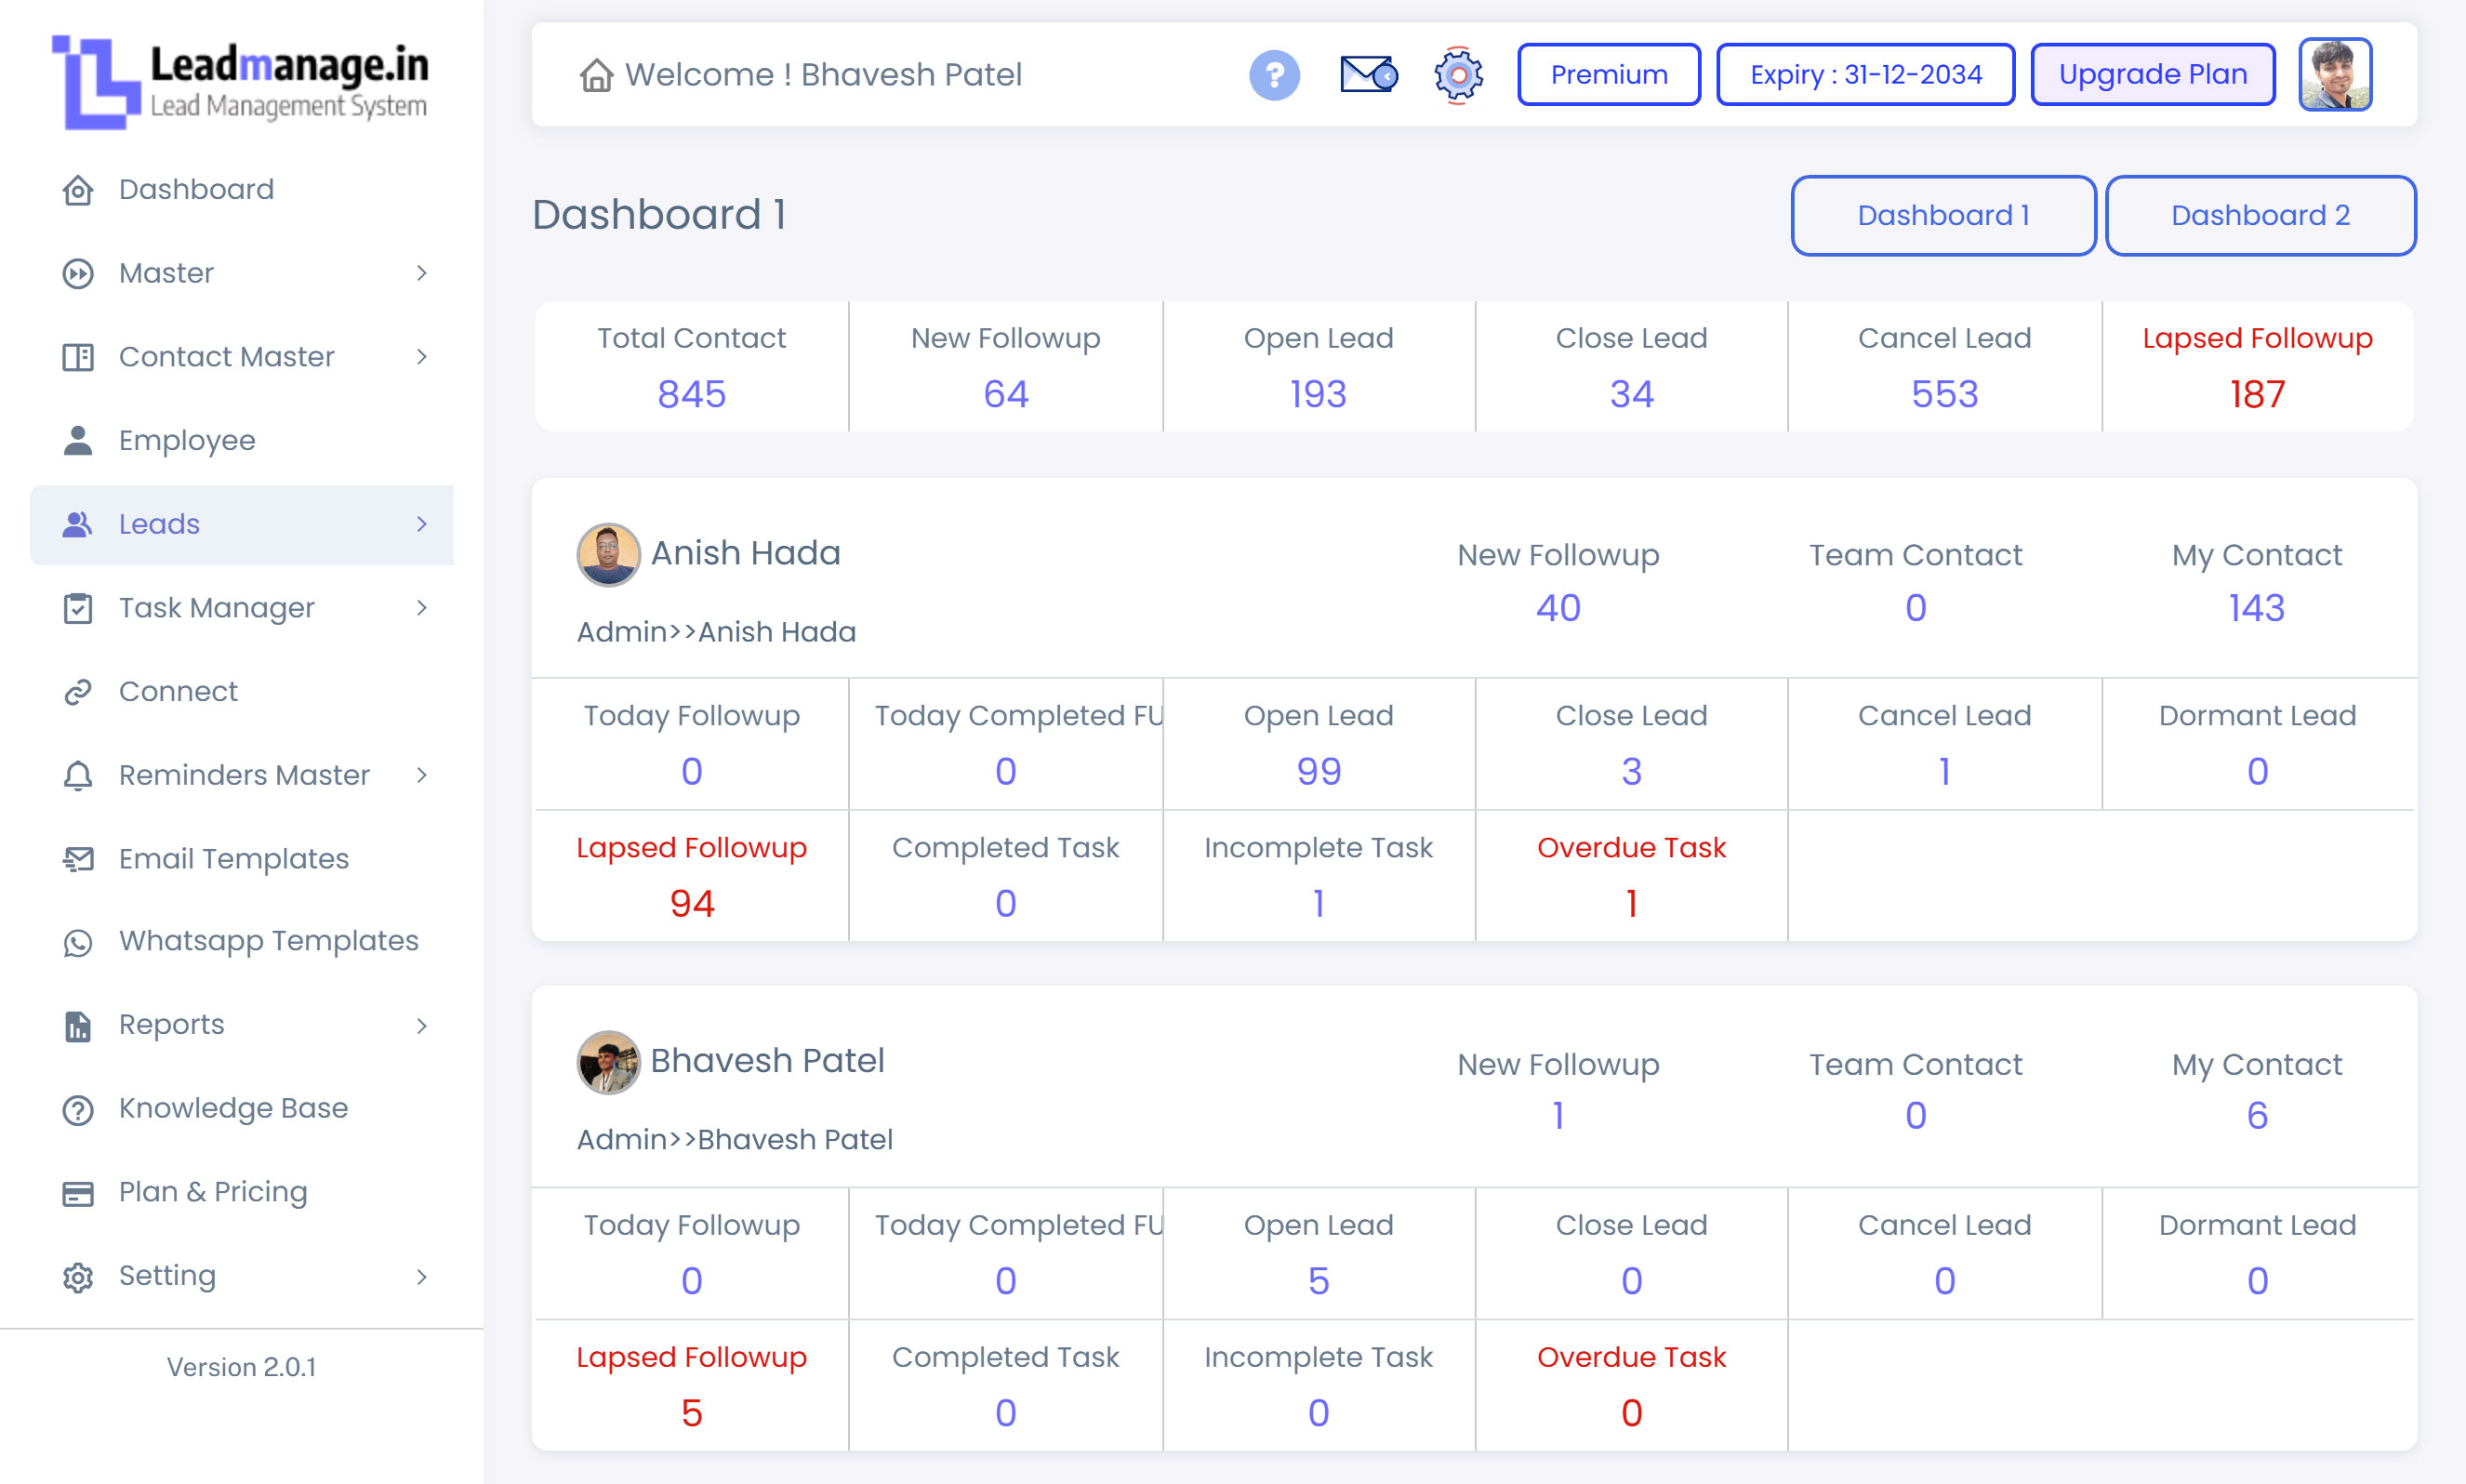Click the Reports chart icon
The height and width of the screenshot is (1484, 2466).
[78, 1024]
